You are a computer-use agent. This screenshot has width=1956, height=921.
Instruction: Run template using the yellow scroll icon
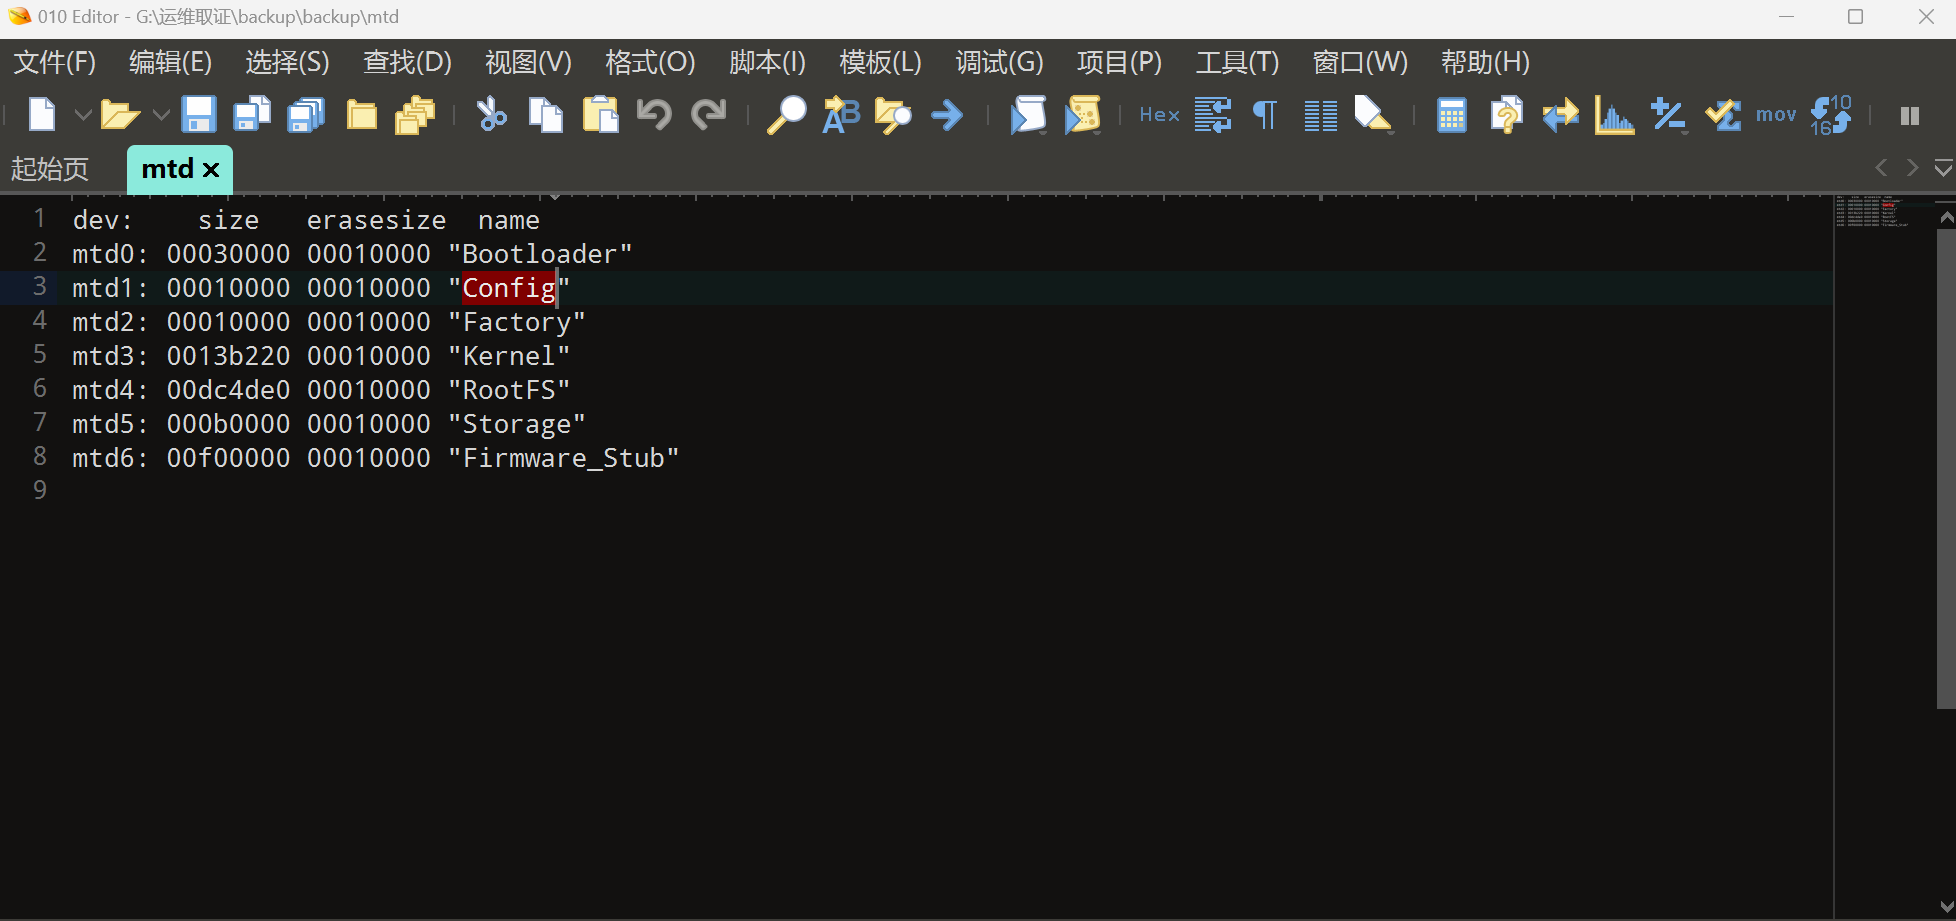[1083, 115]
